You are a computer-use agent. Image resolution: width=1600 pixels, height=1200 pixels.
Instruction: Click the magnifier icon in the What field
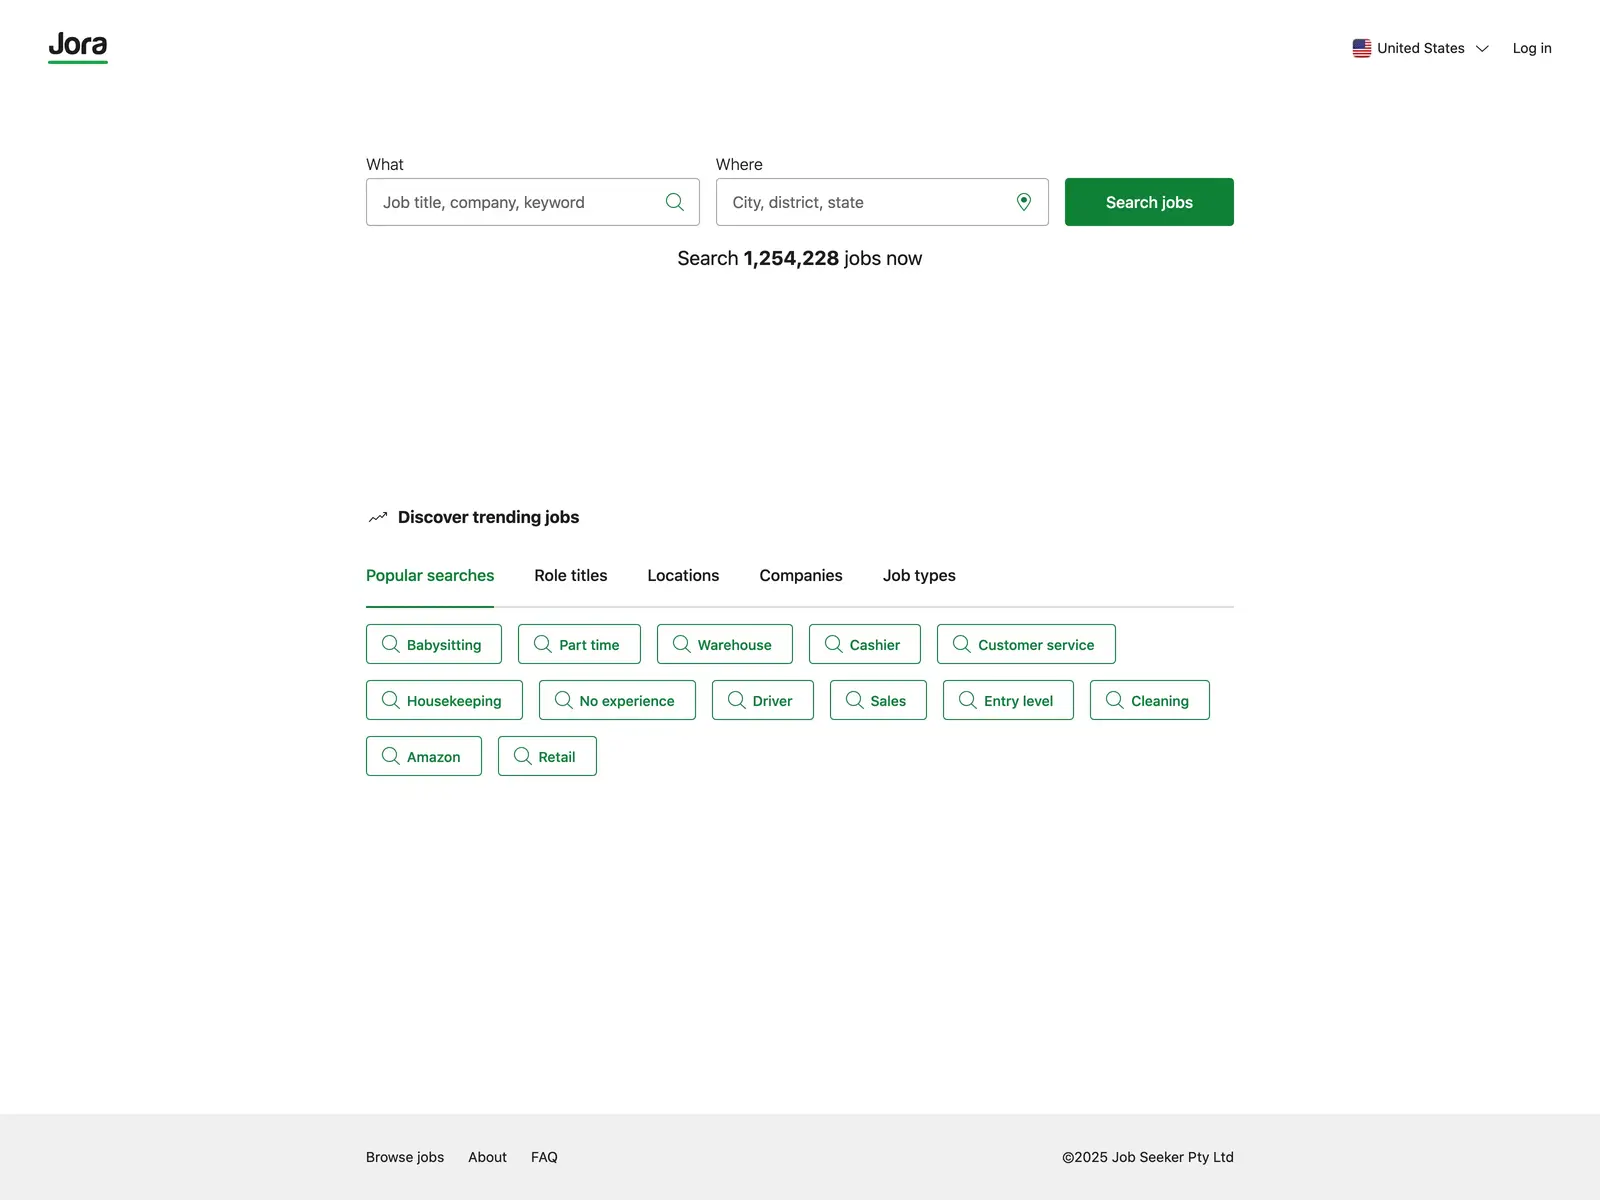675,202
